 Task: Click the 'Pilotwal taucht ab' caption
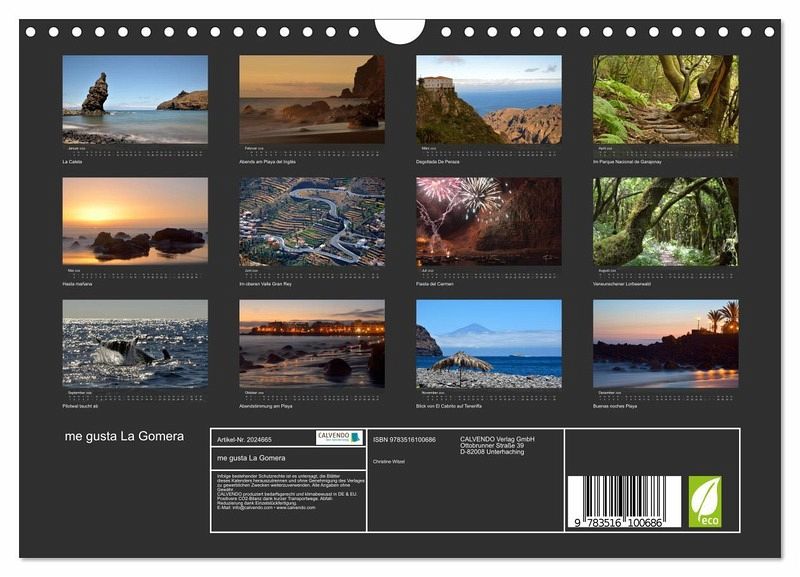[x=80, y=406]
